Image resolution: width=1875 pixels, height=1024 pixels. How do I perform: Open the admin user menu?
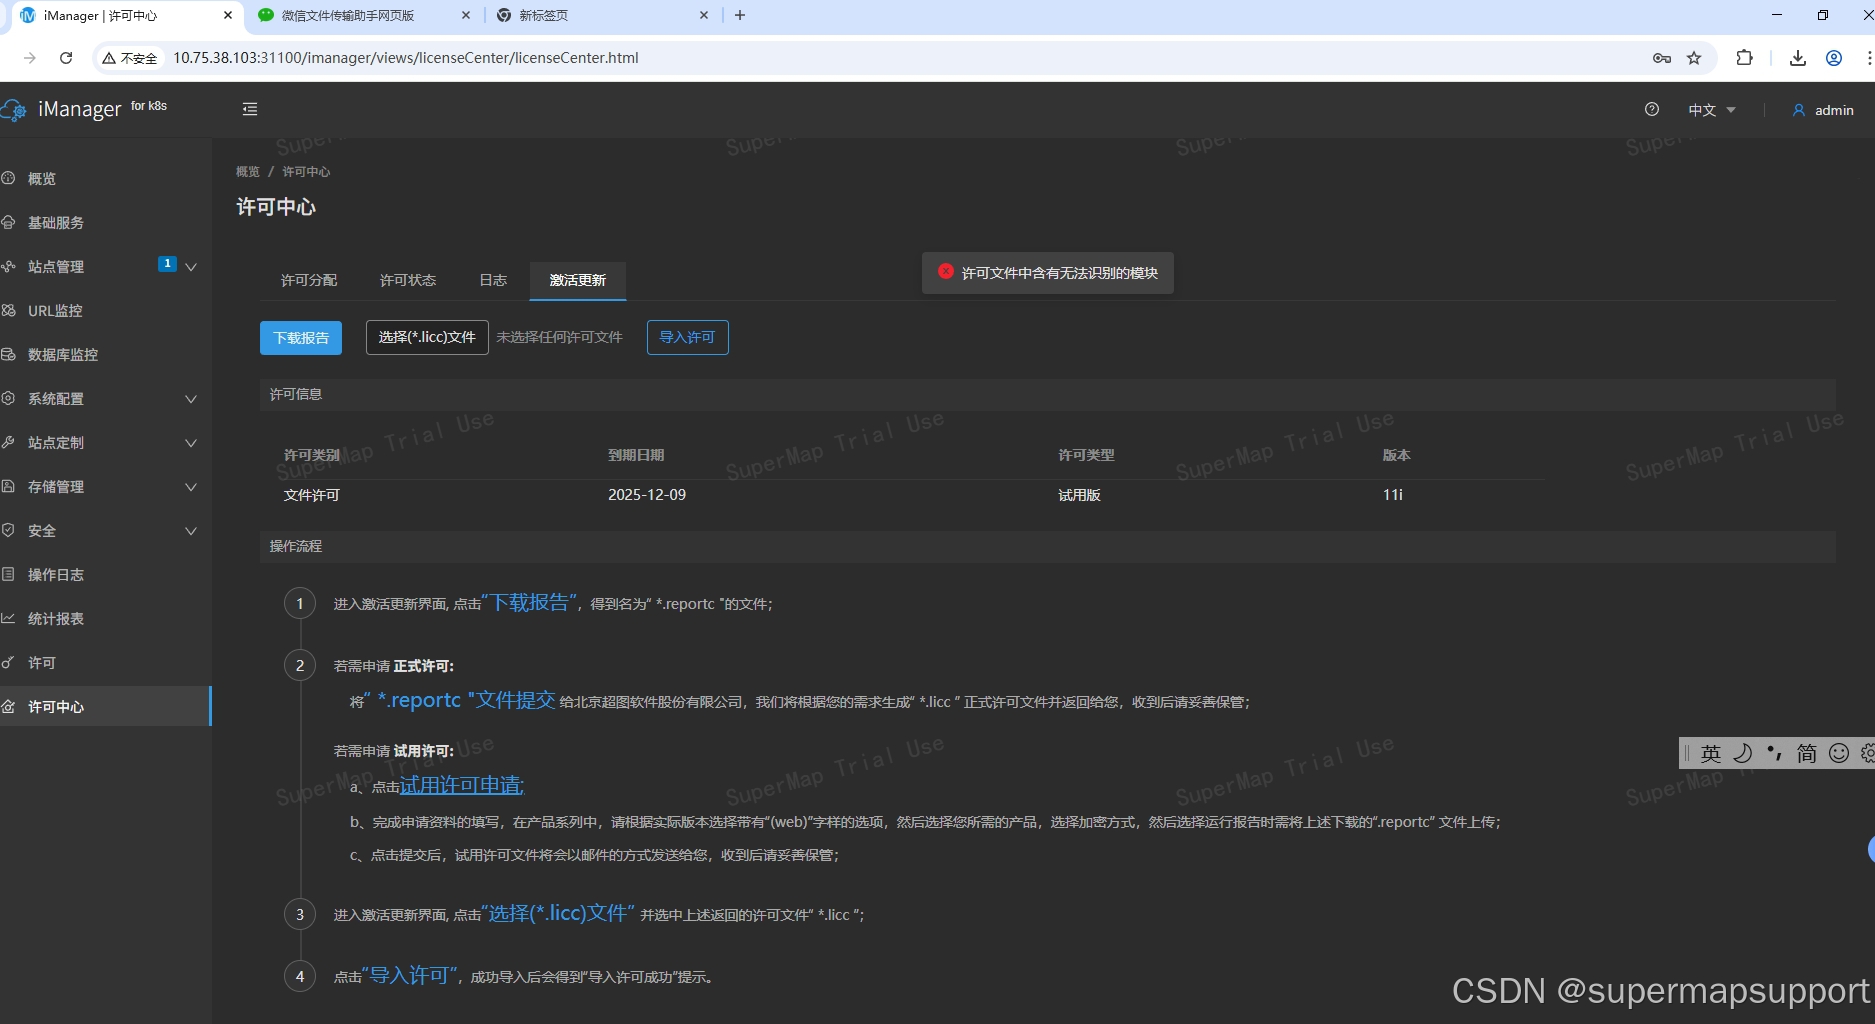1823,110
